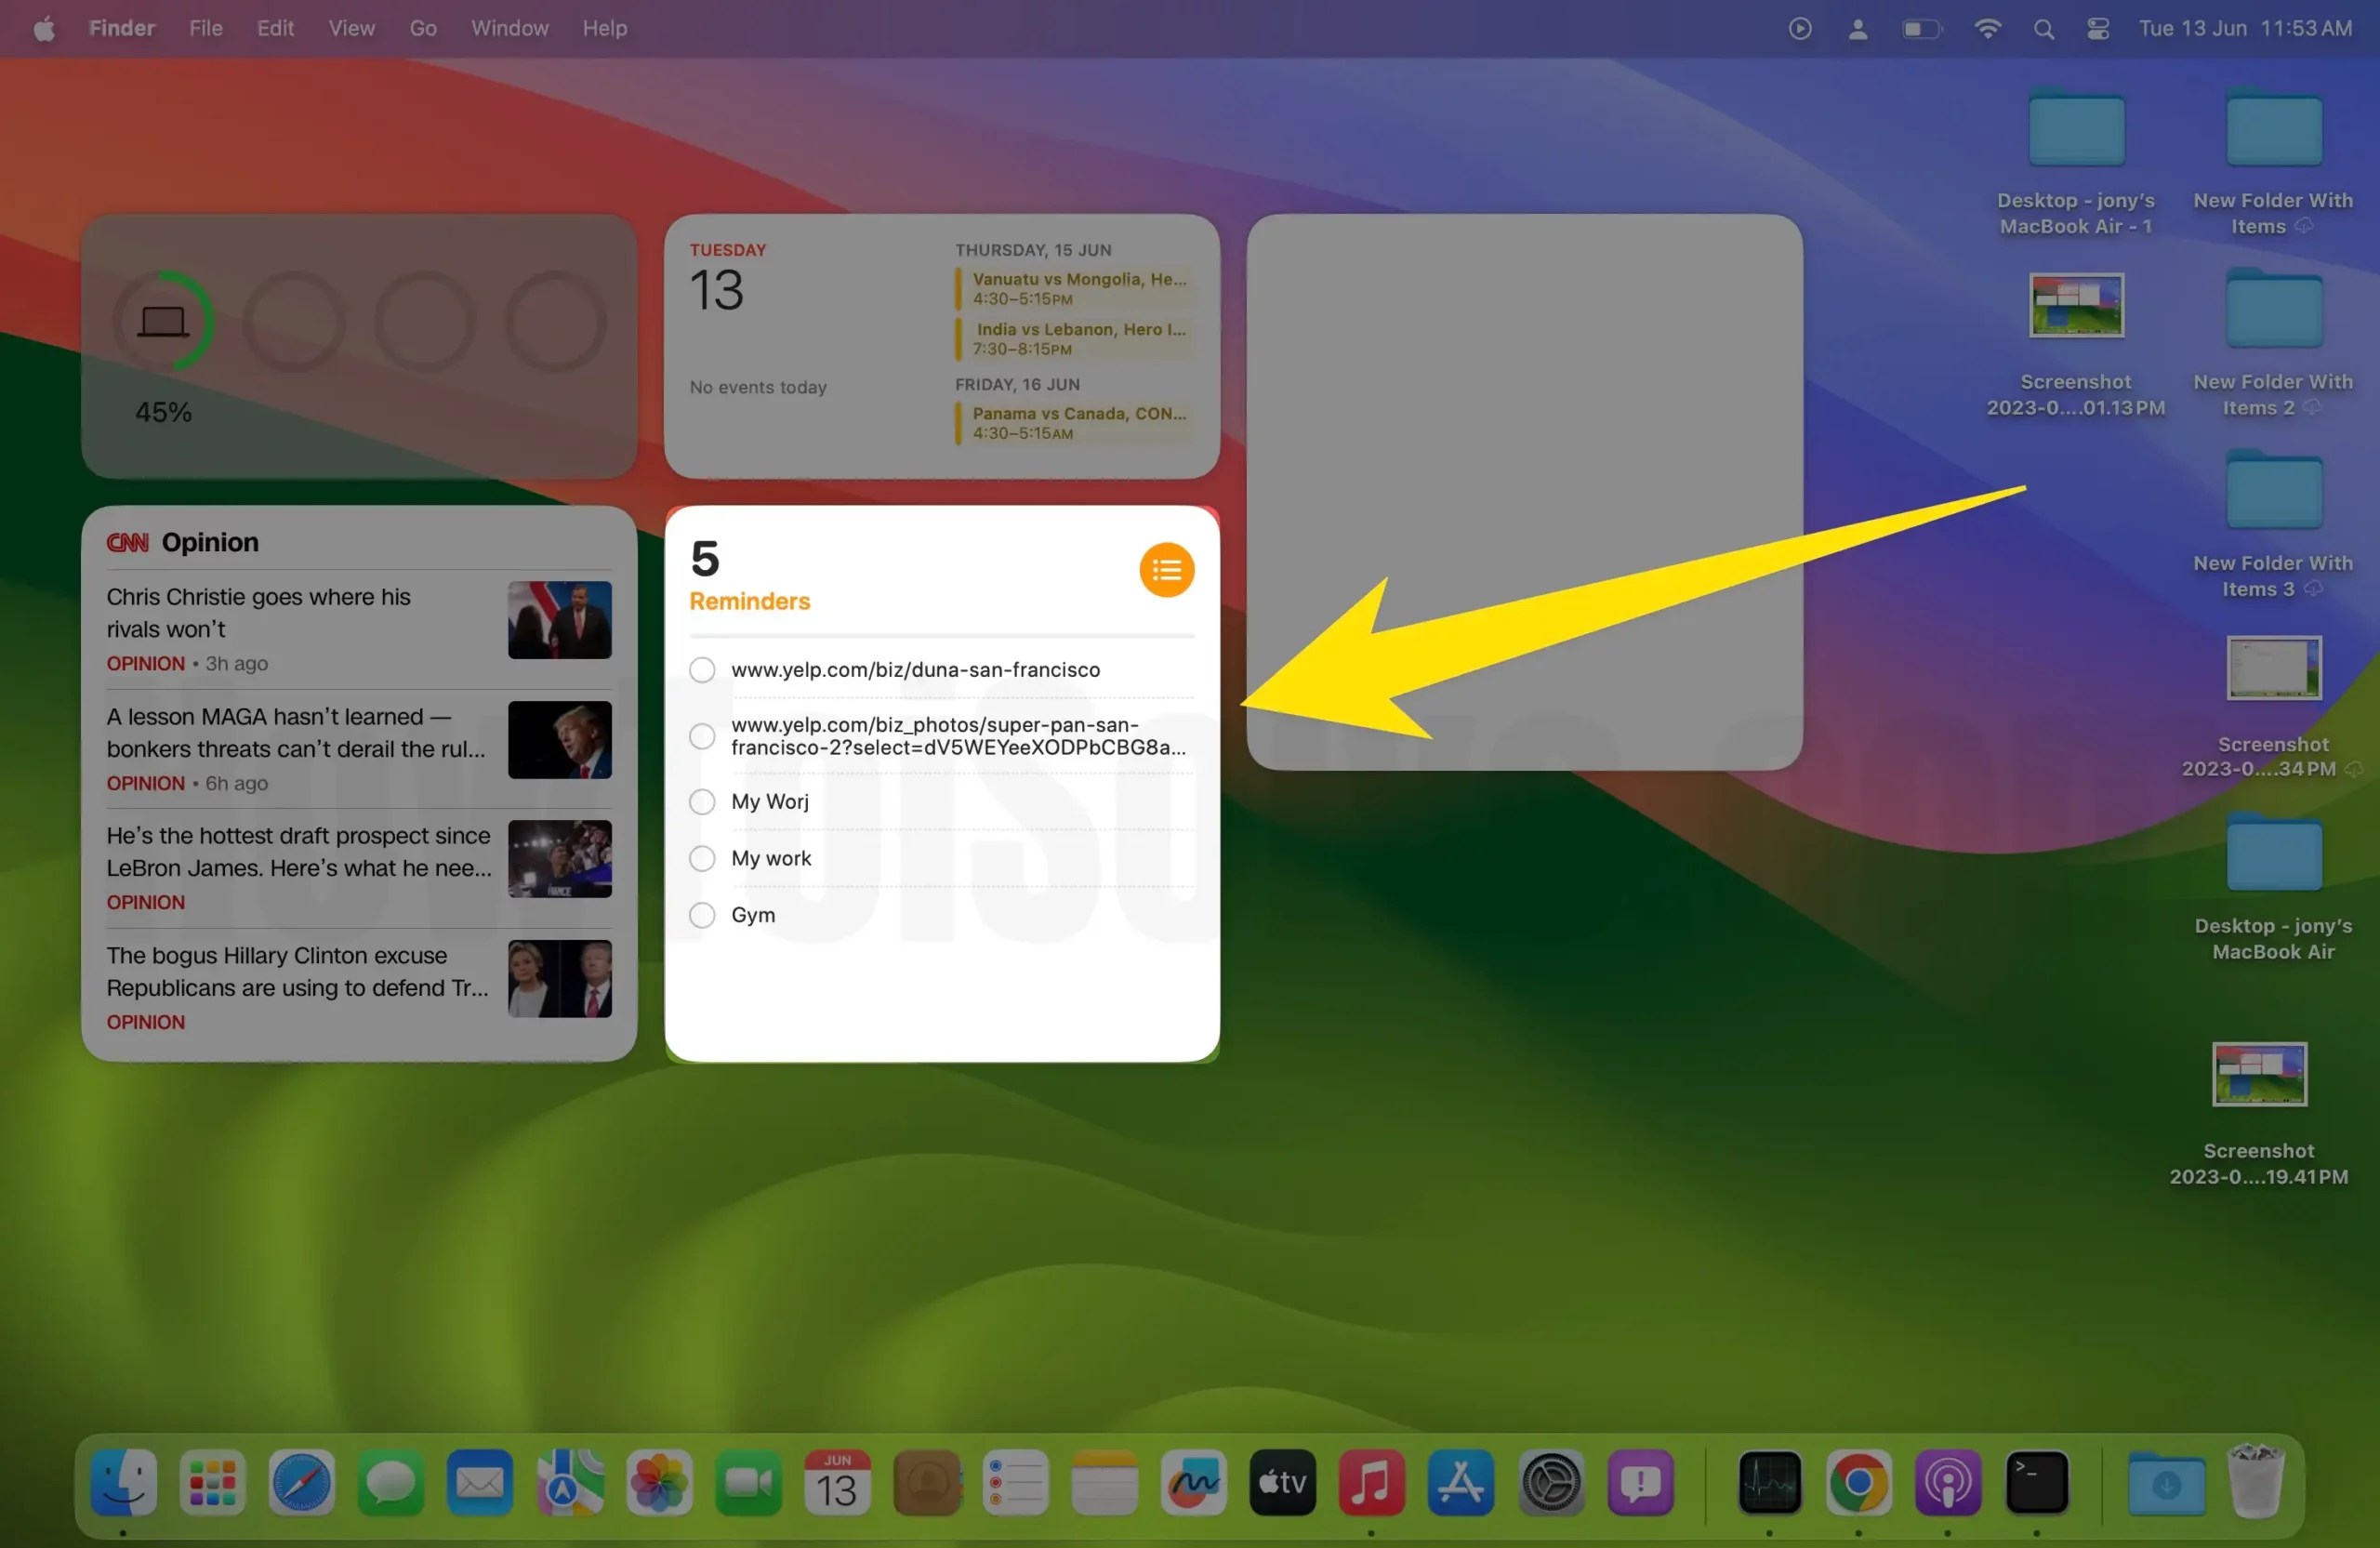Viewport: 2380px width, 1548px height.
Task: Open Podcasts app in Dock
Action: [1948, 1481]
